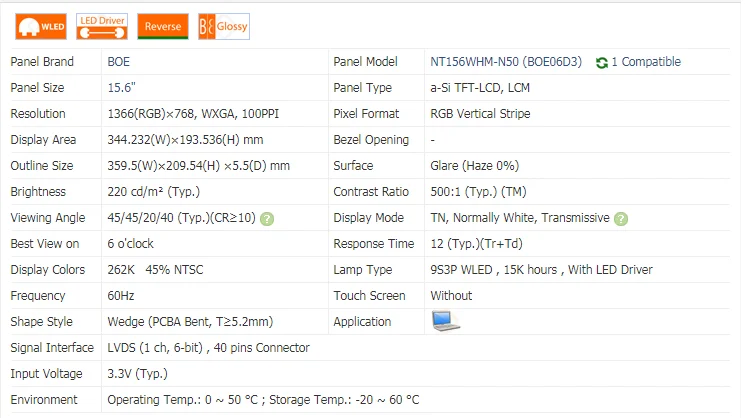Select the display colors '262K 45% NTSC'
This screenshot has width=745, height=418.
[x=155, y=270]
